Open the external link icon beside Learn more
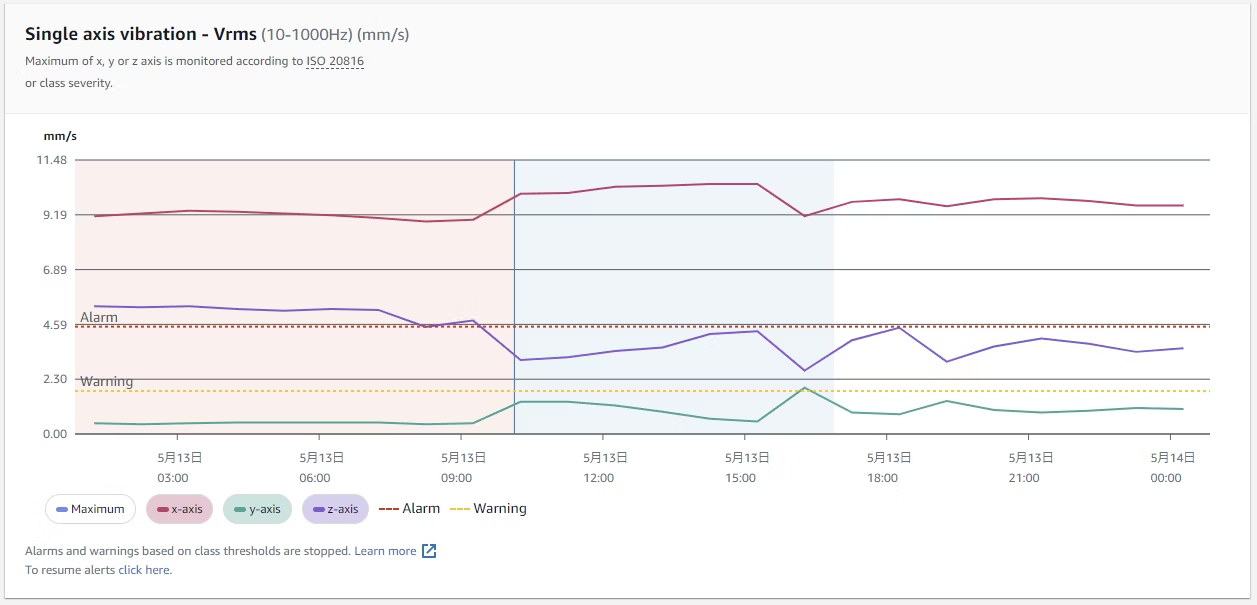The width and height of the screenshot is (1257, 605). click(x=429, y=551)
